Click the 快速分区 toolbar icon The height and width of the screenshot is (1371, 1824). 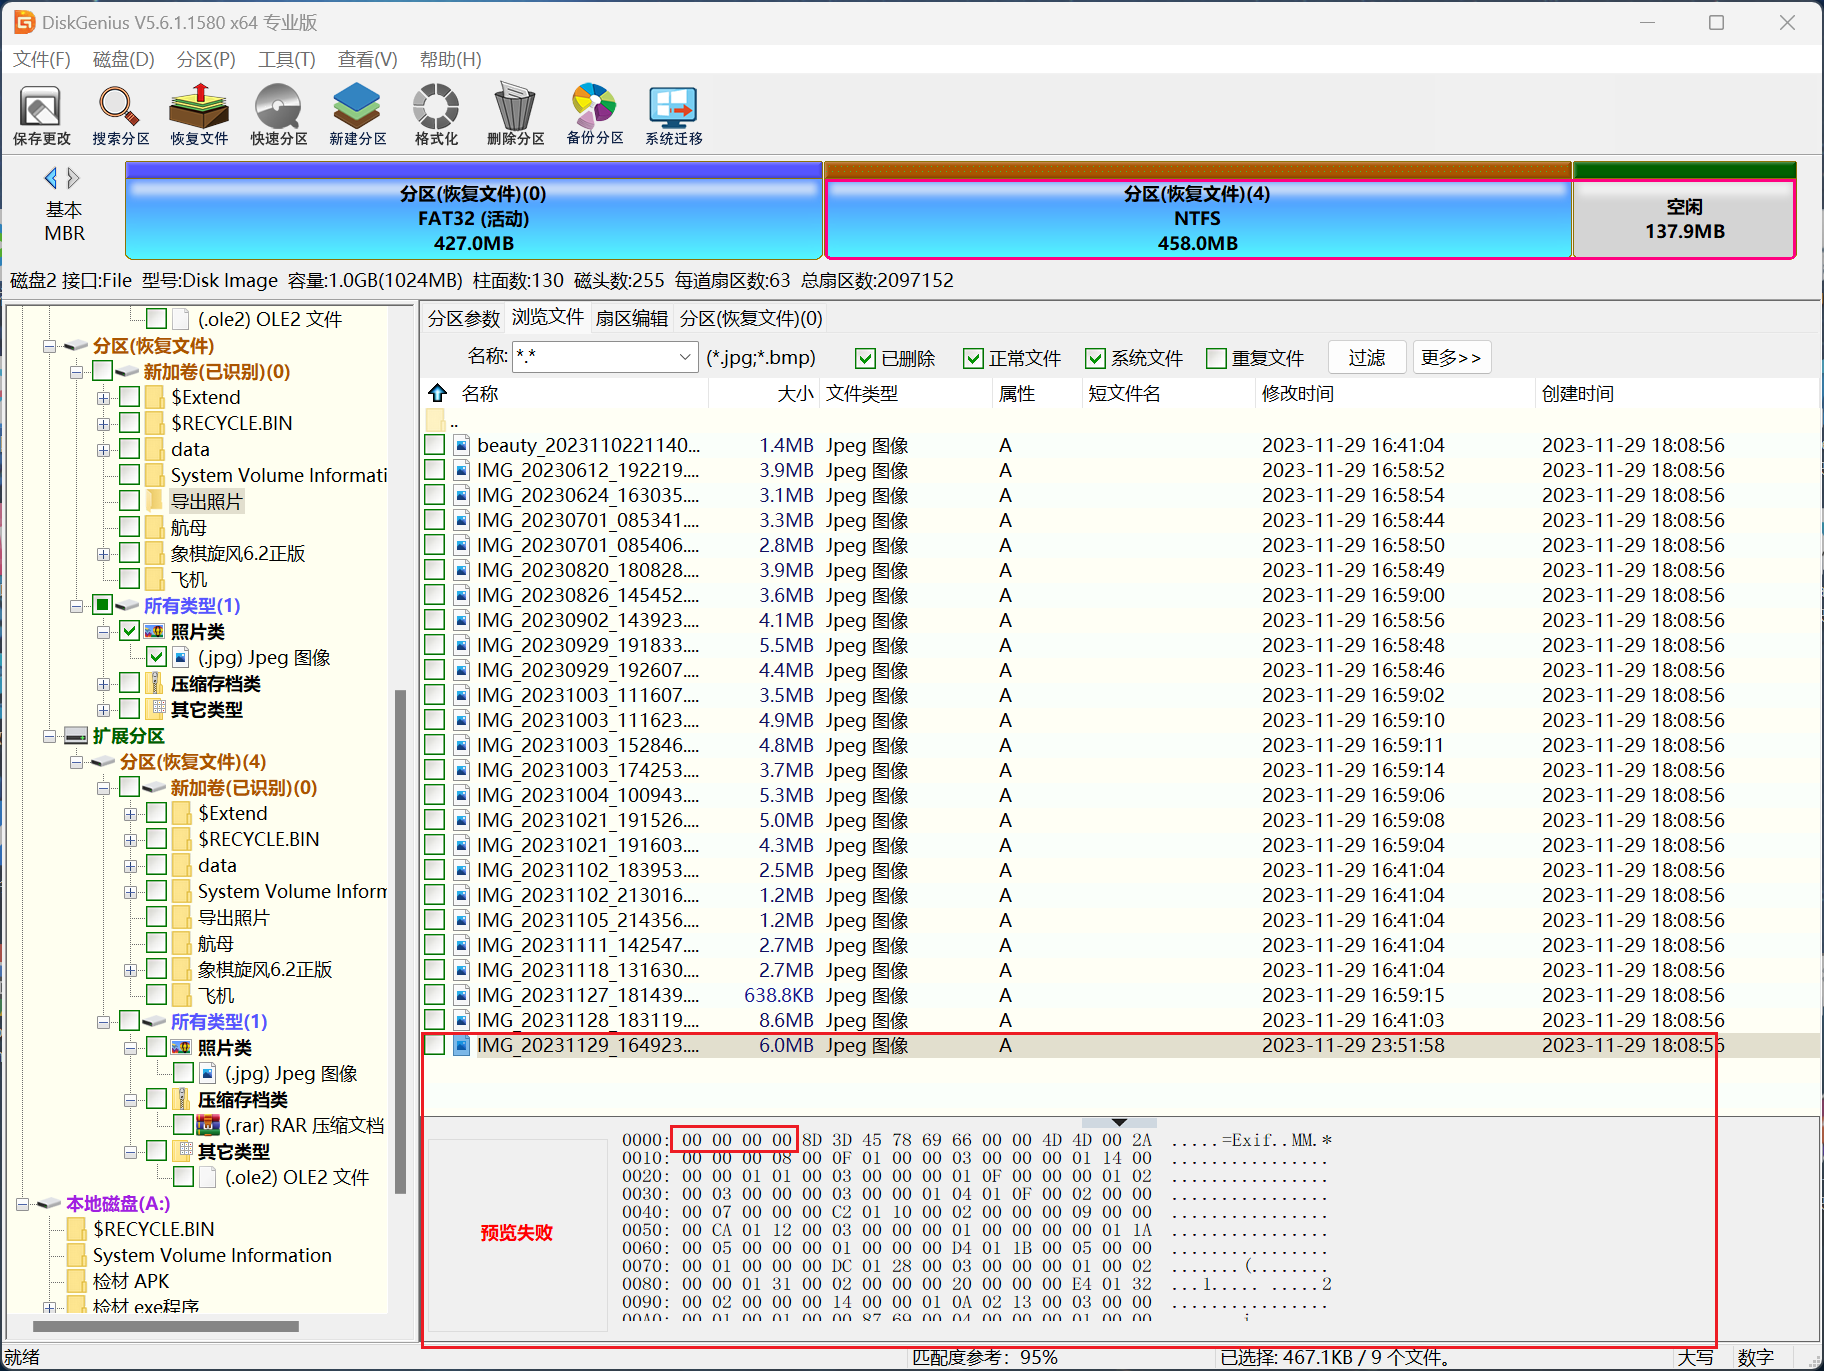[278, 114]
